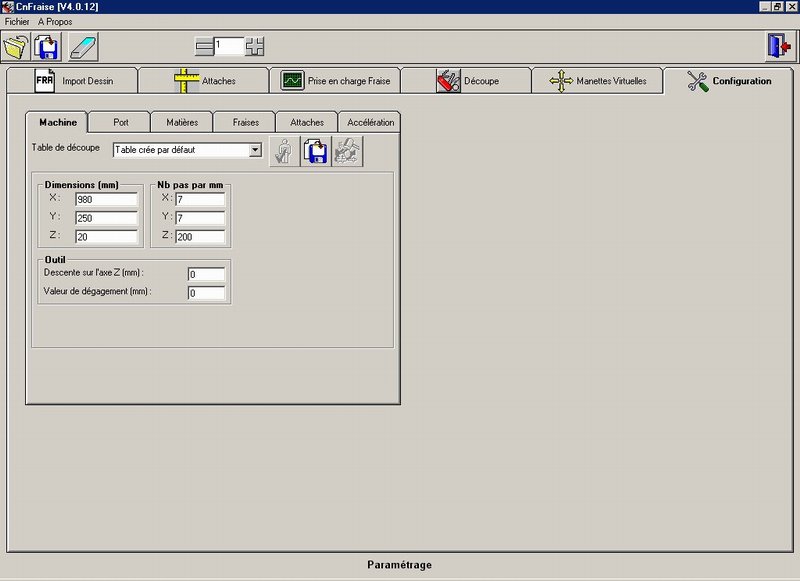Open the Port sub-tab

[x=120, y=122]
